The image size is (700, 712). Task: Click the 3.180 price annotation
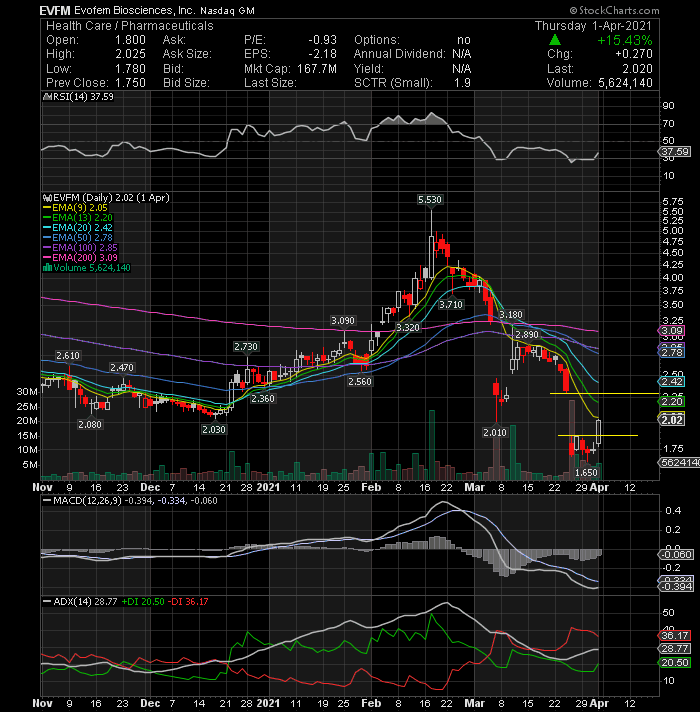pos(511,315)
